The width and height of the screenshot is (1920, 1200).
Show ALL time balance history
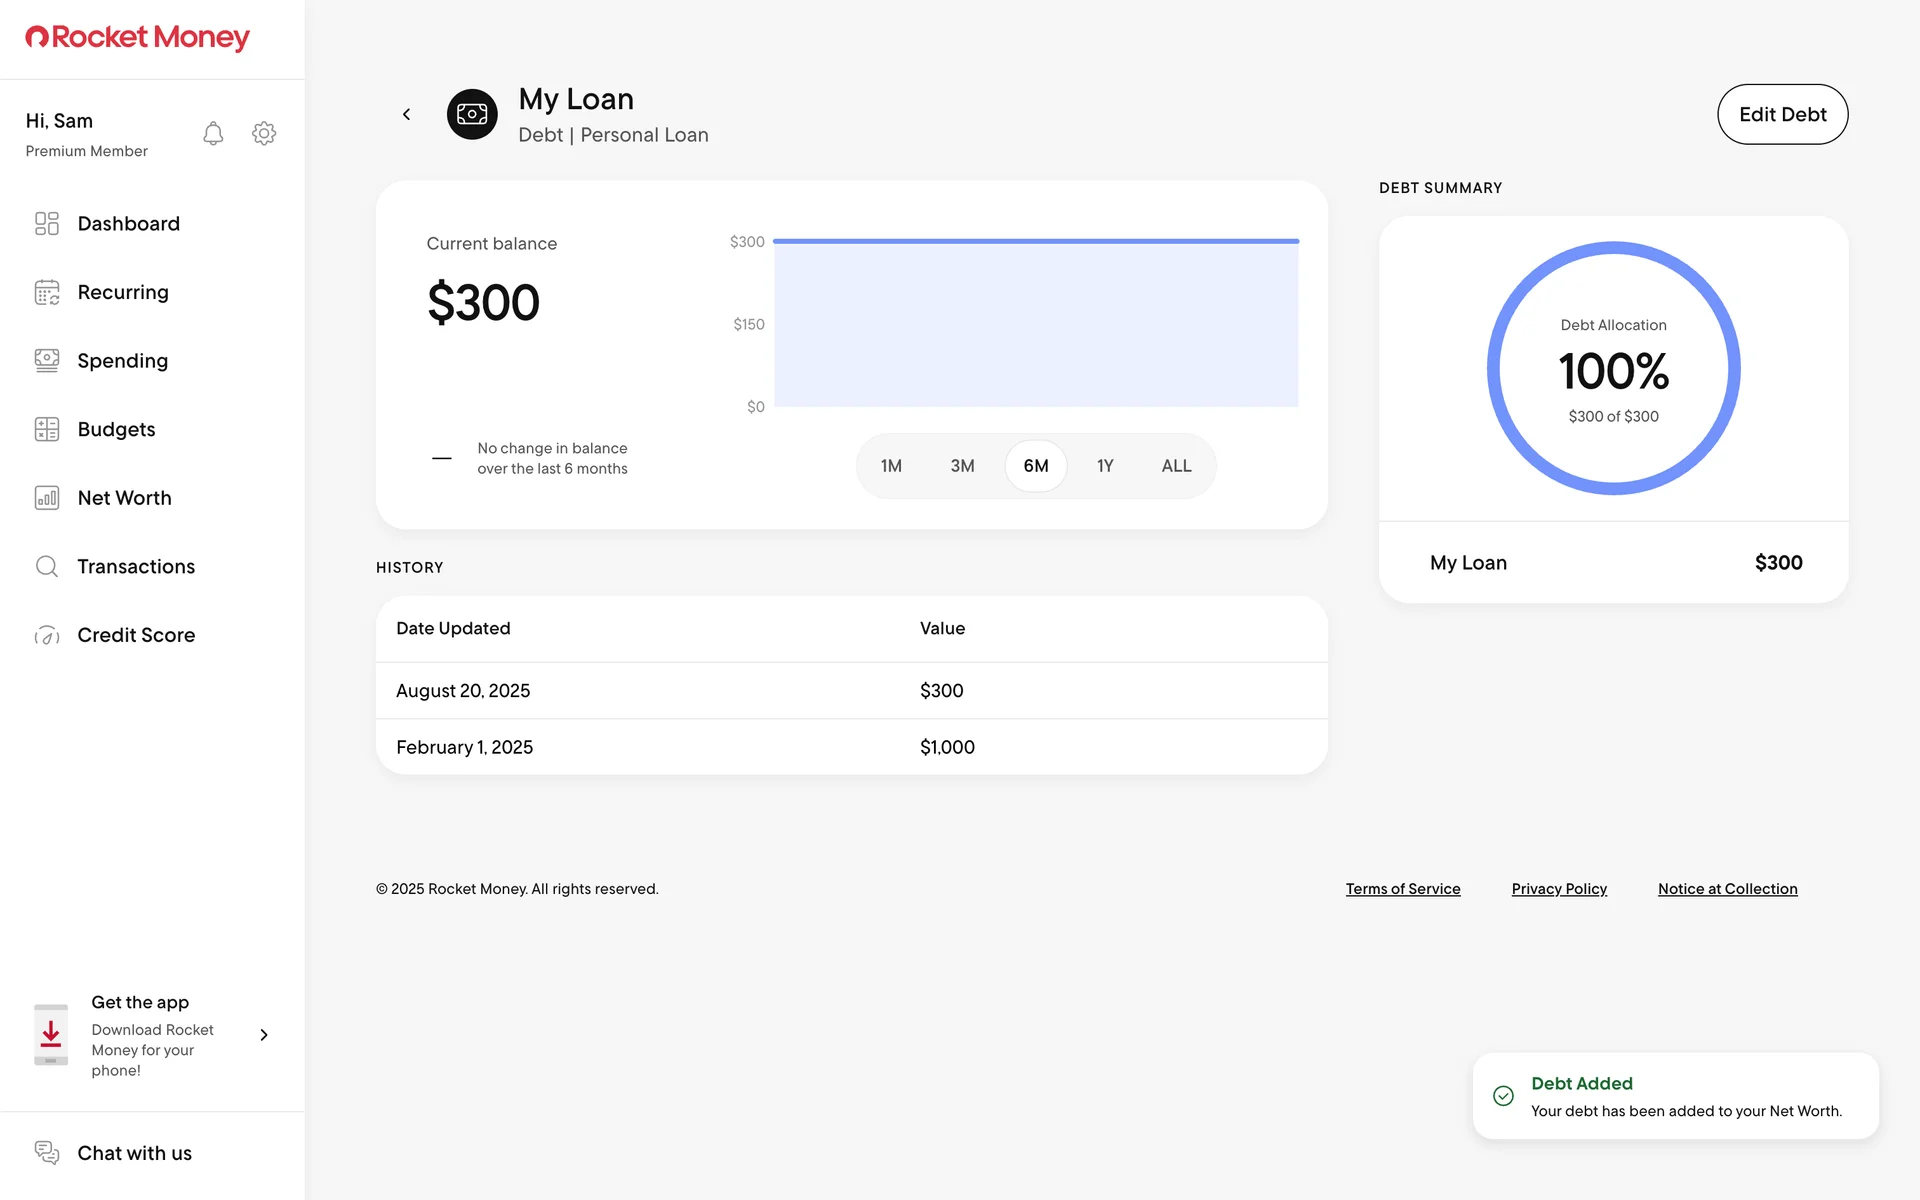(x=1176, y=466)
